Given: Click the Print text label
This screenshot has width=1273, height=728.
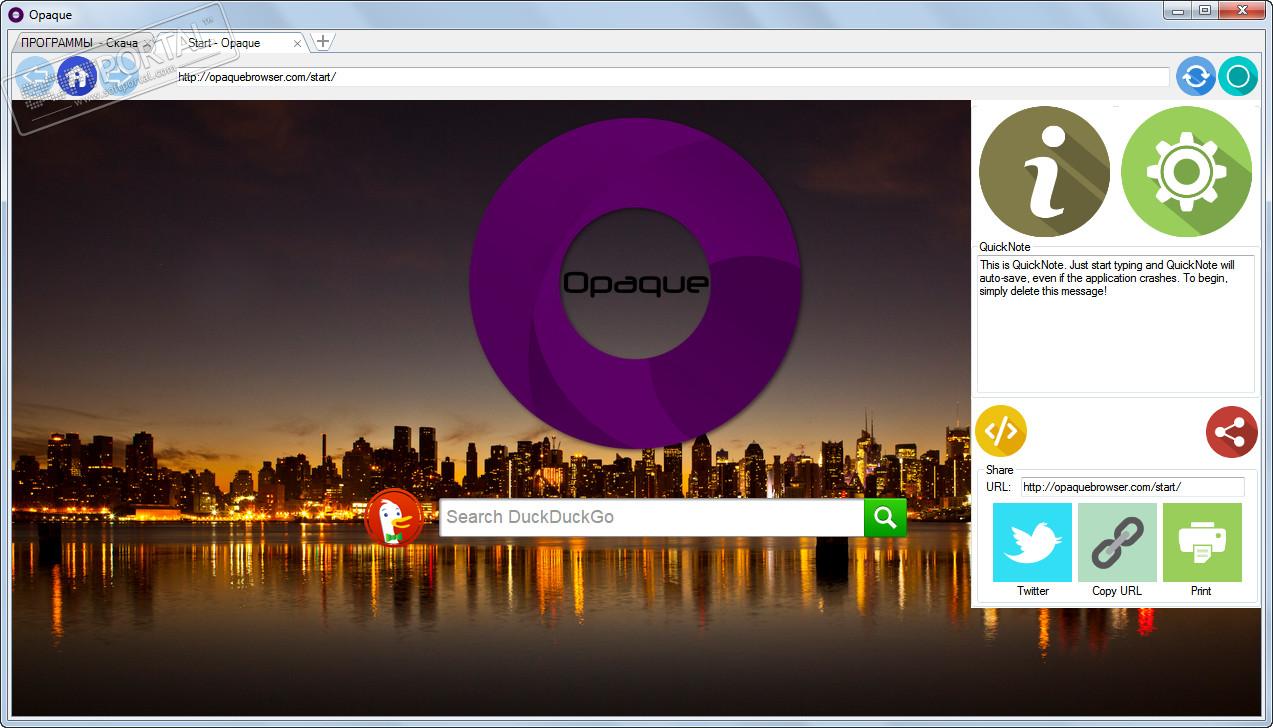Looking at the screenshot, I should click(1201, 591).
